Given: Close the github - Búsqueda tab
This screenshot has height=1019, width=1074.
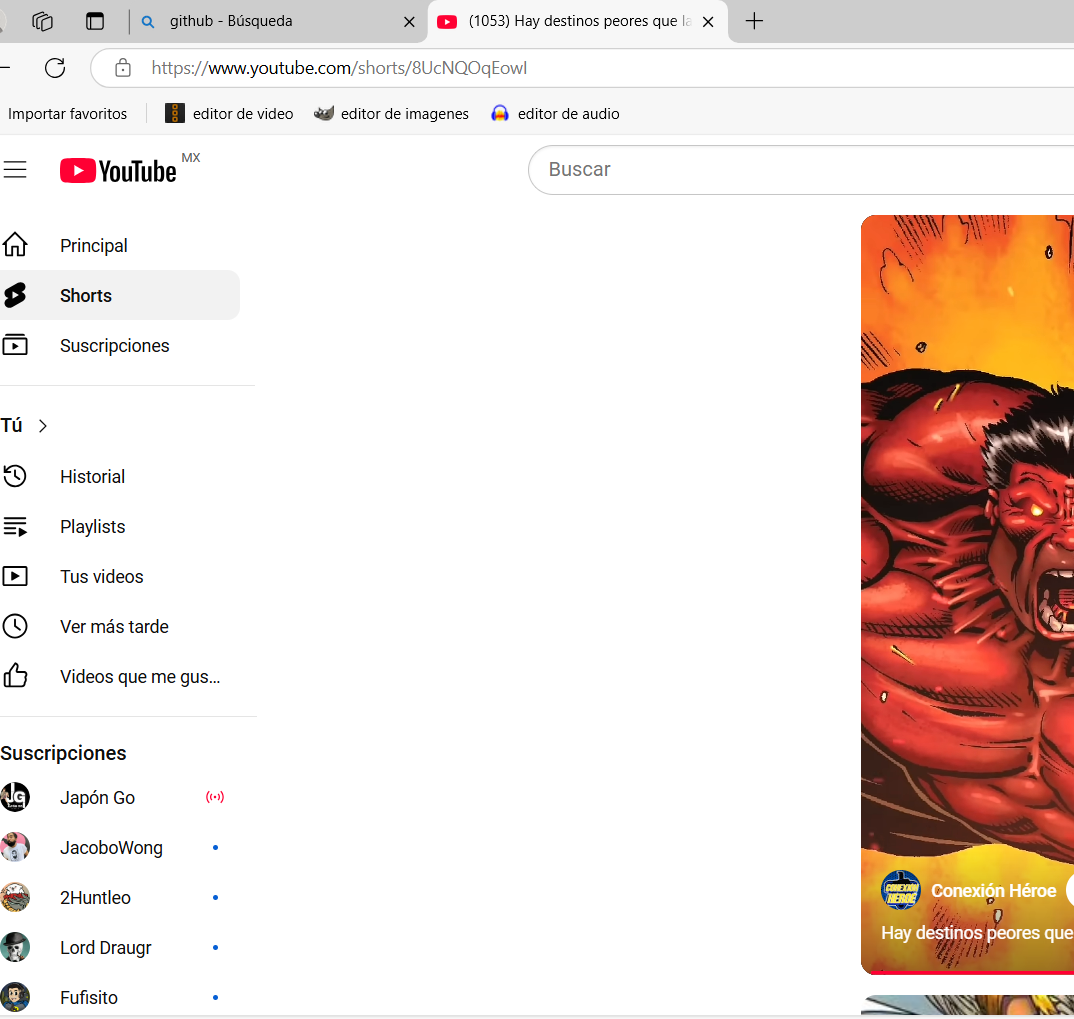Looking at the screenshot, I should [410, 22].
